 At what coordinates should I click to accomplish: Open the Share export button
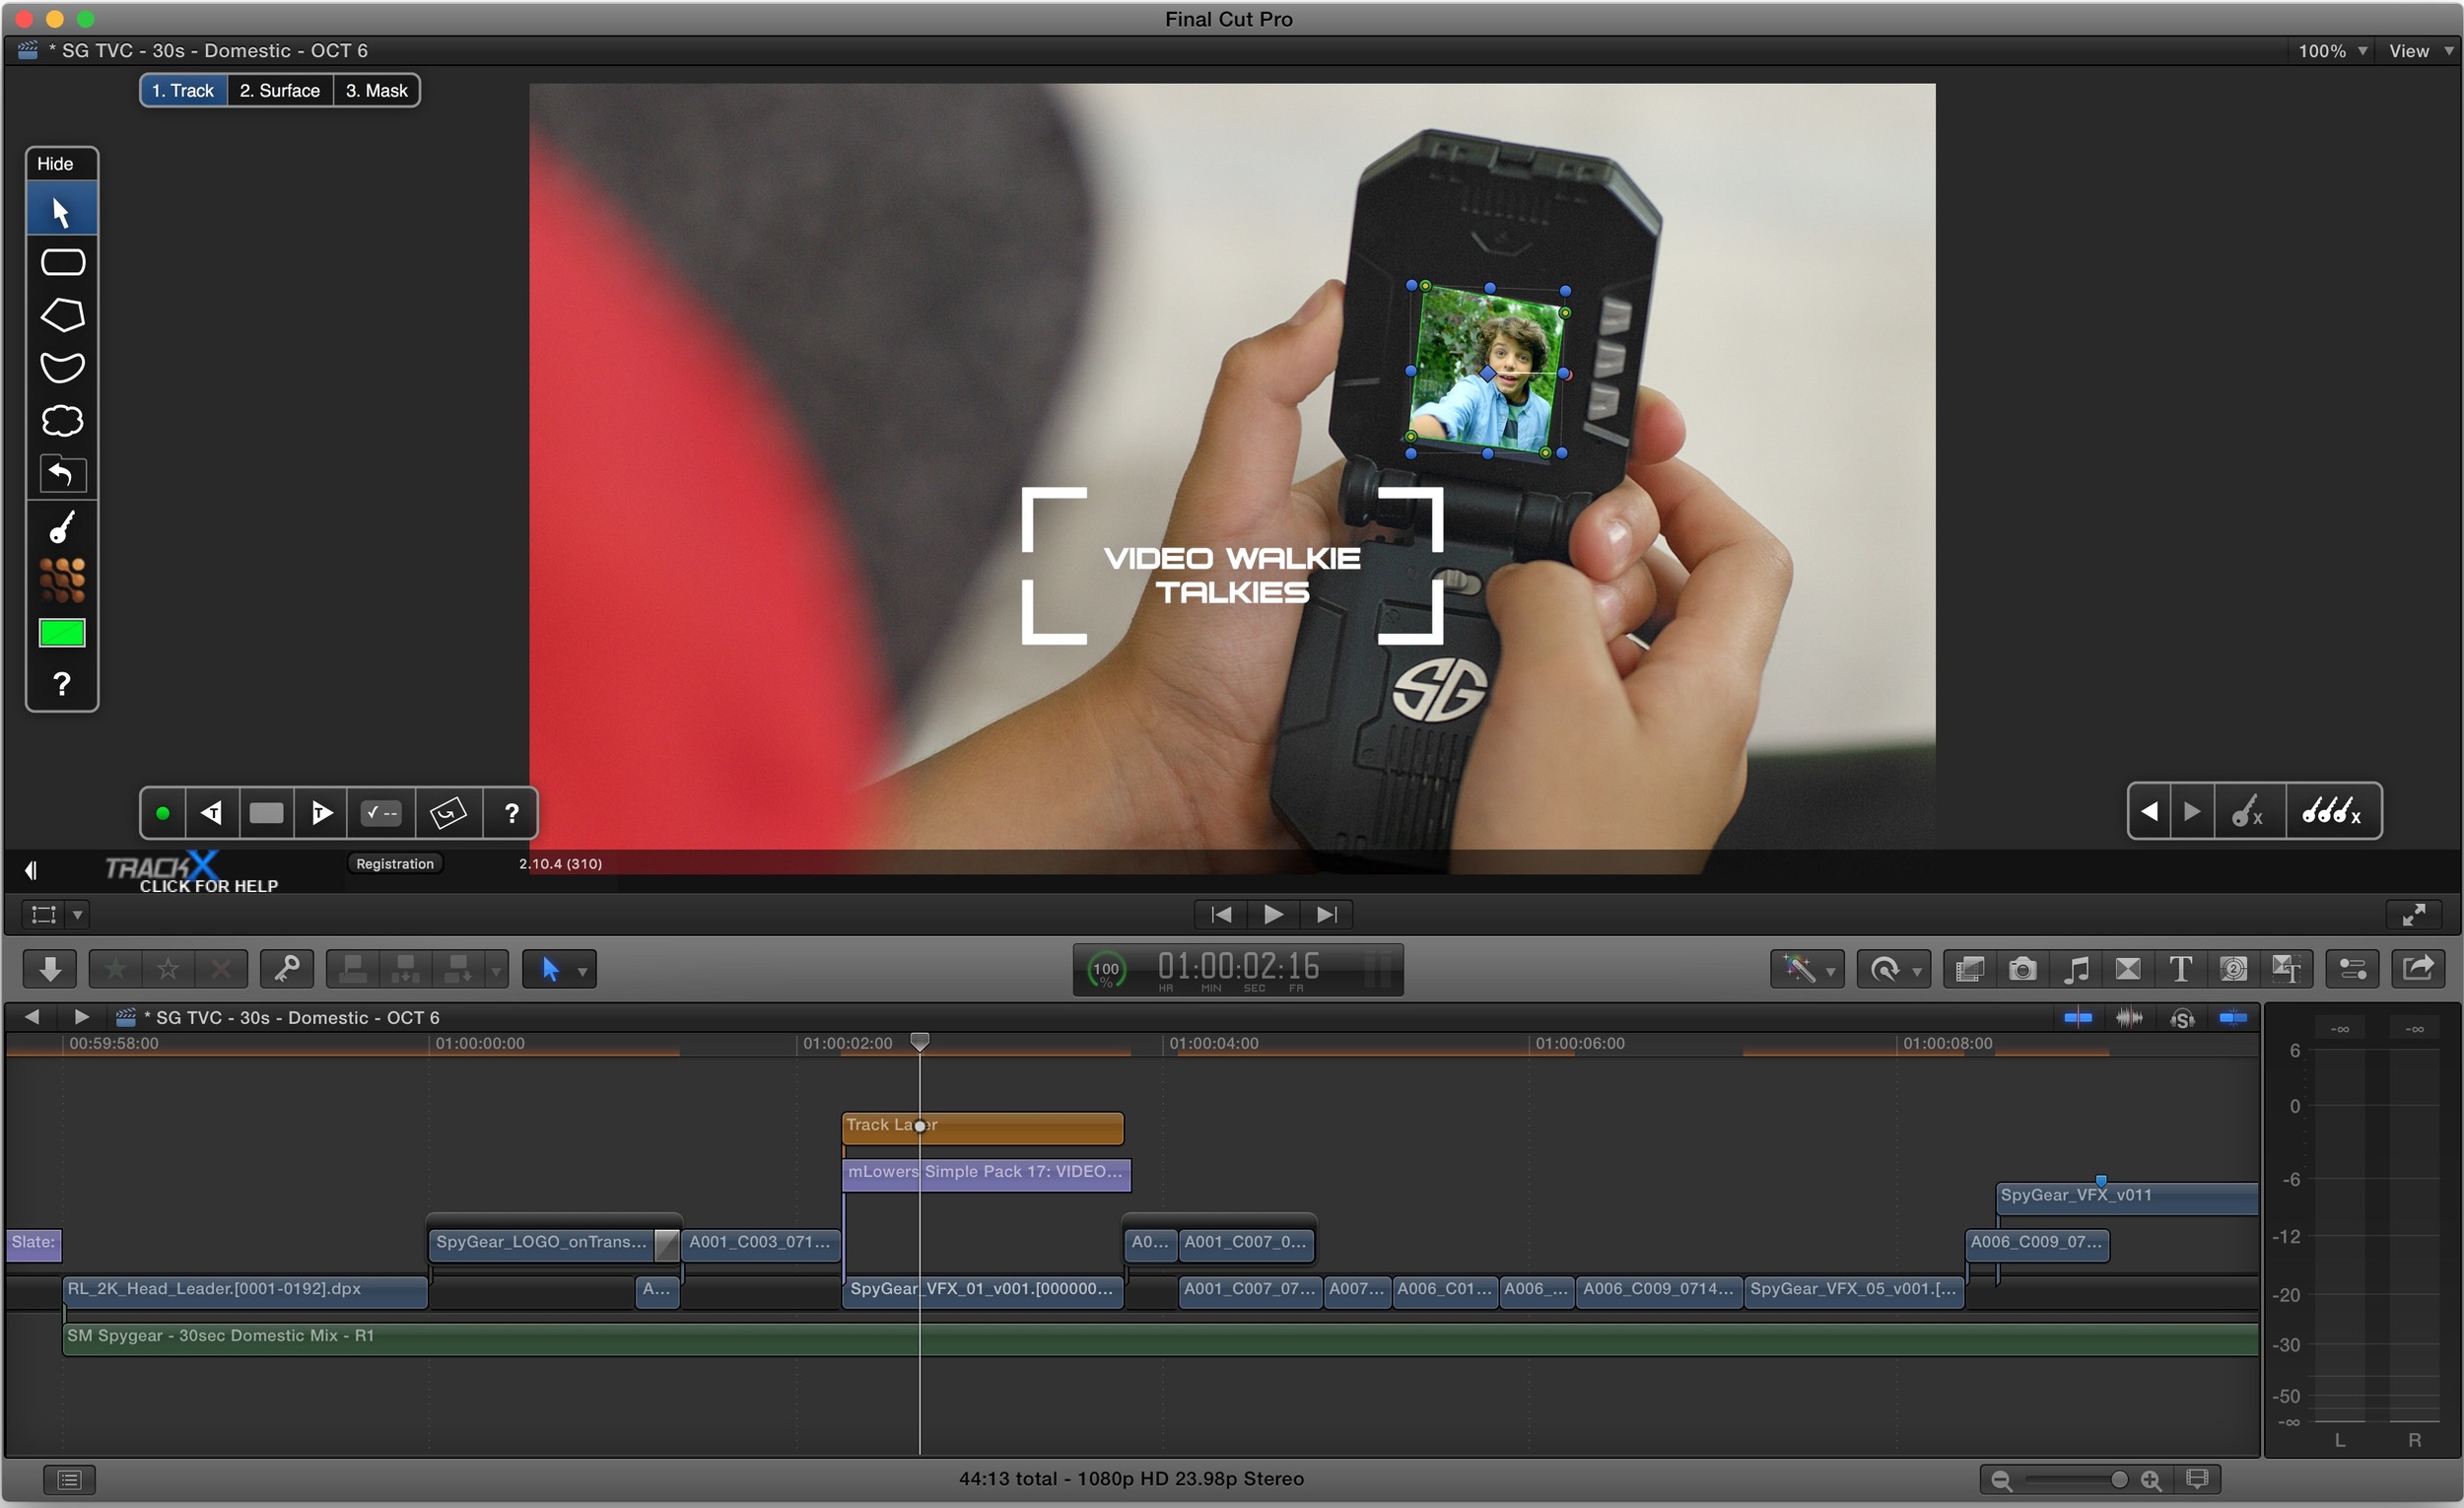pyautogui.click(x=2418, y=969)
